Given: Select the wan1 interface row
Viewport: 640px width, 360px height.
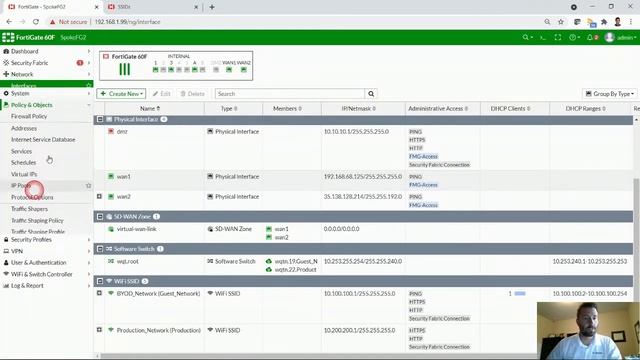Looking at the screenshot, I should [363, 180].
